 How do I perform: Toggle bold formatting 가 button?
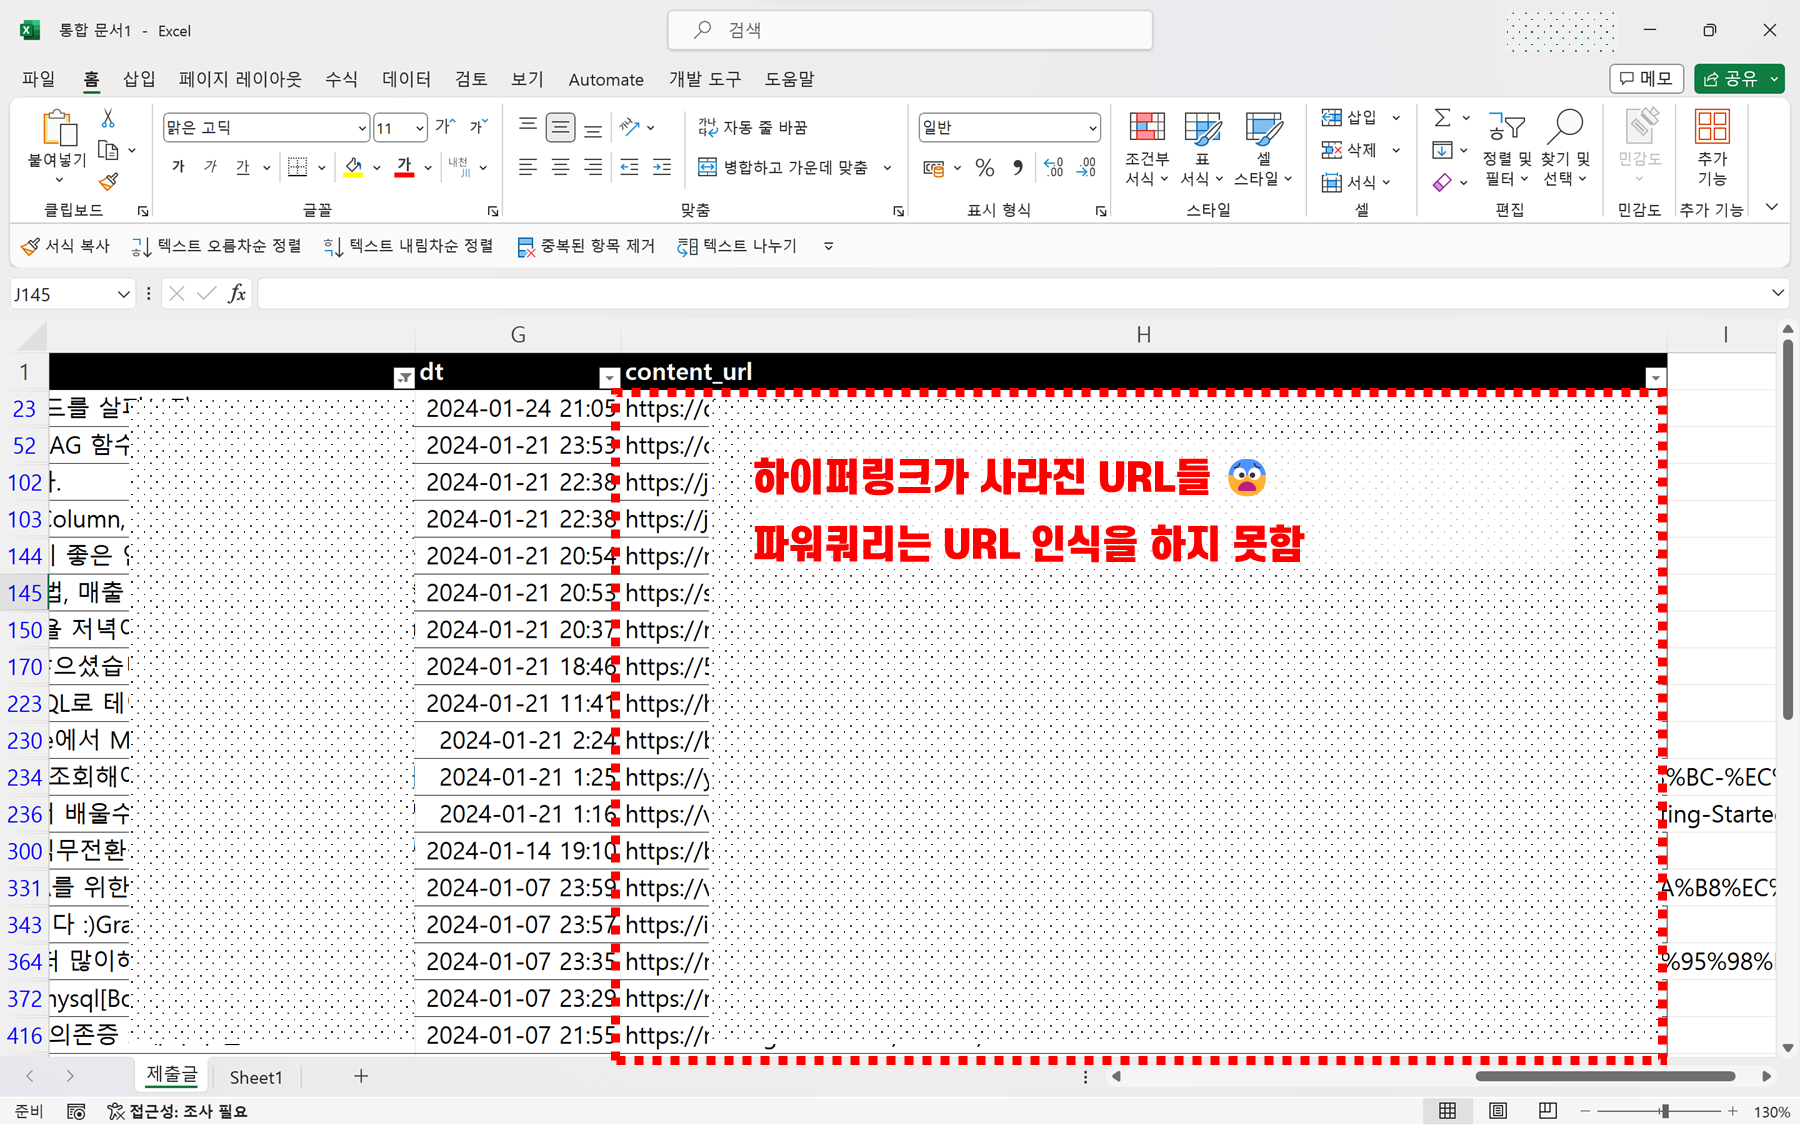(x=178, y=167)
